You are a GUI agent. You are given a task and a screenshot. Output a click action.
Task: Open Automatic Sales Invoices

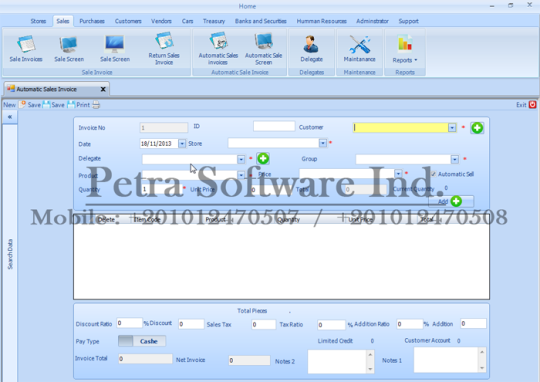tap(218, 49)
